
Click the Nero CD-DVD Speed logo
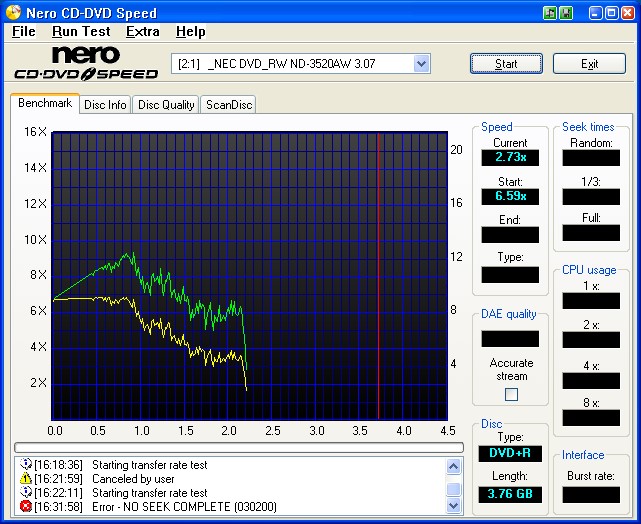coord(86,63)
